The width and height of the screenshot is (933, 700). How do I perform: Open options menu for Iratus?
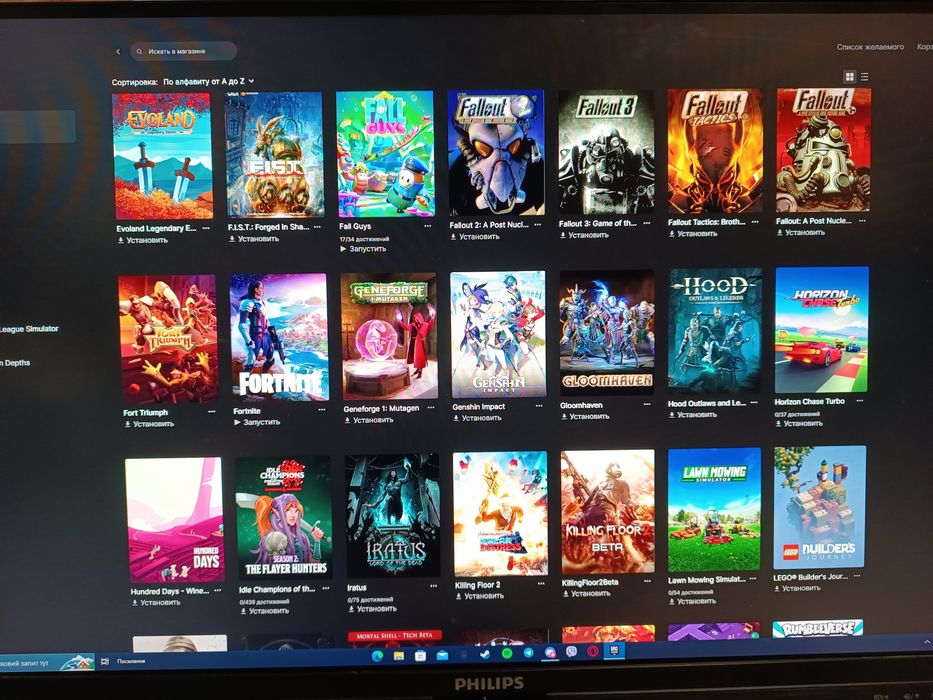433,587
